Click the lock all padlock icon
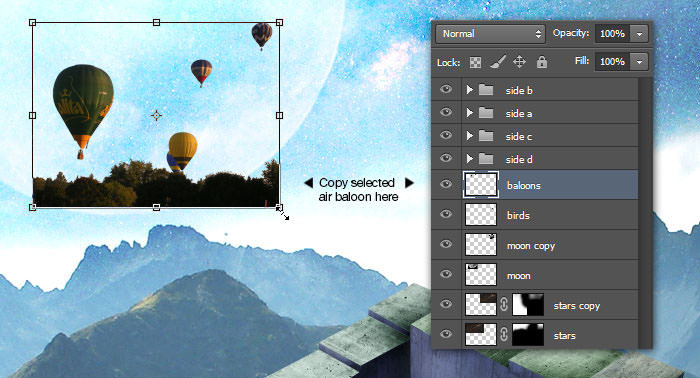This screenshot has height=378, width=700. point(542,62)
